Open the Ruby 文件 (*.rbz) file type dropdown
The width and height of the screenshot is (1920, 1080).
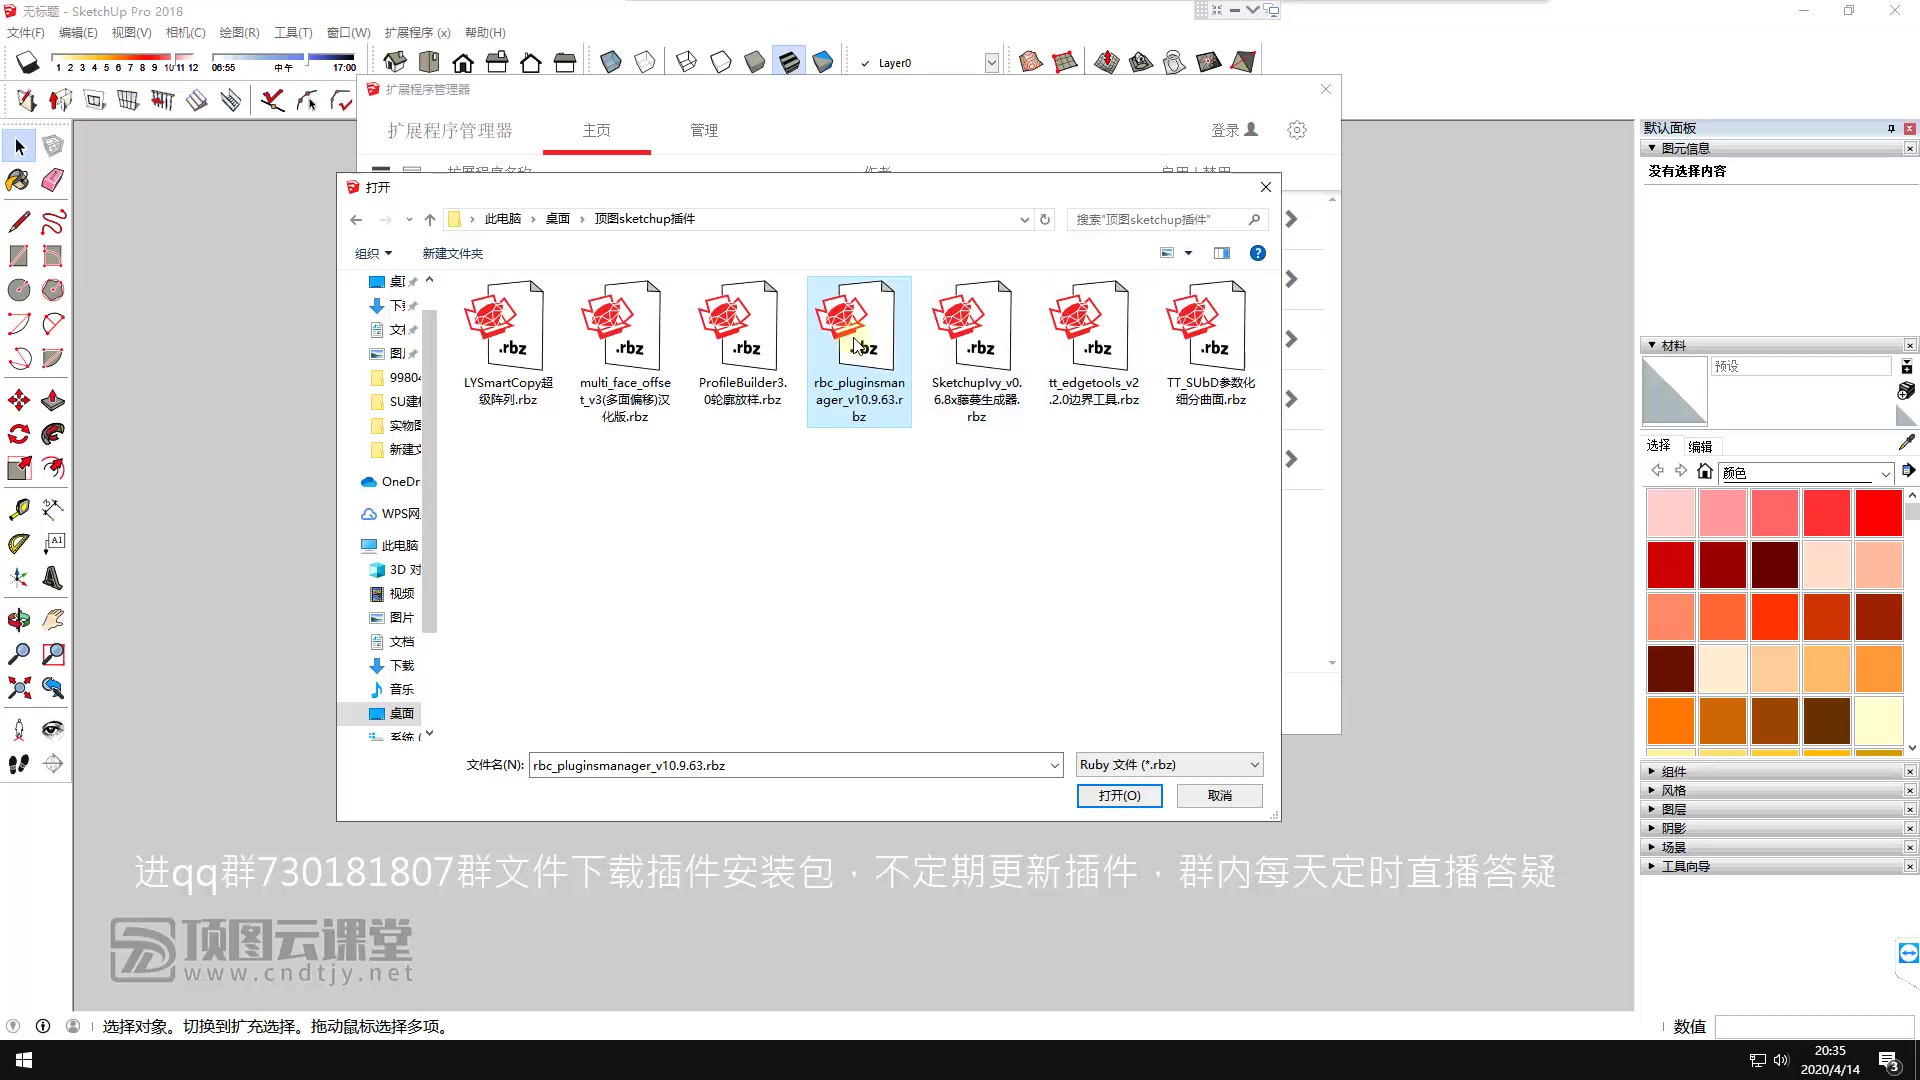[1253, 764]
